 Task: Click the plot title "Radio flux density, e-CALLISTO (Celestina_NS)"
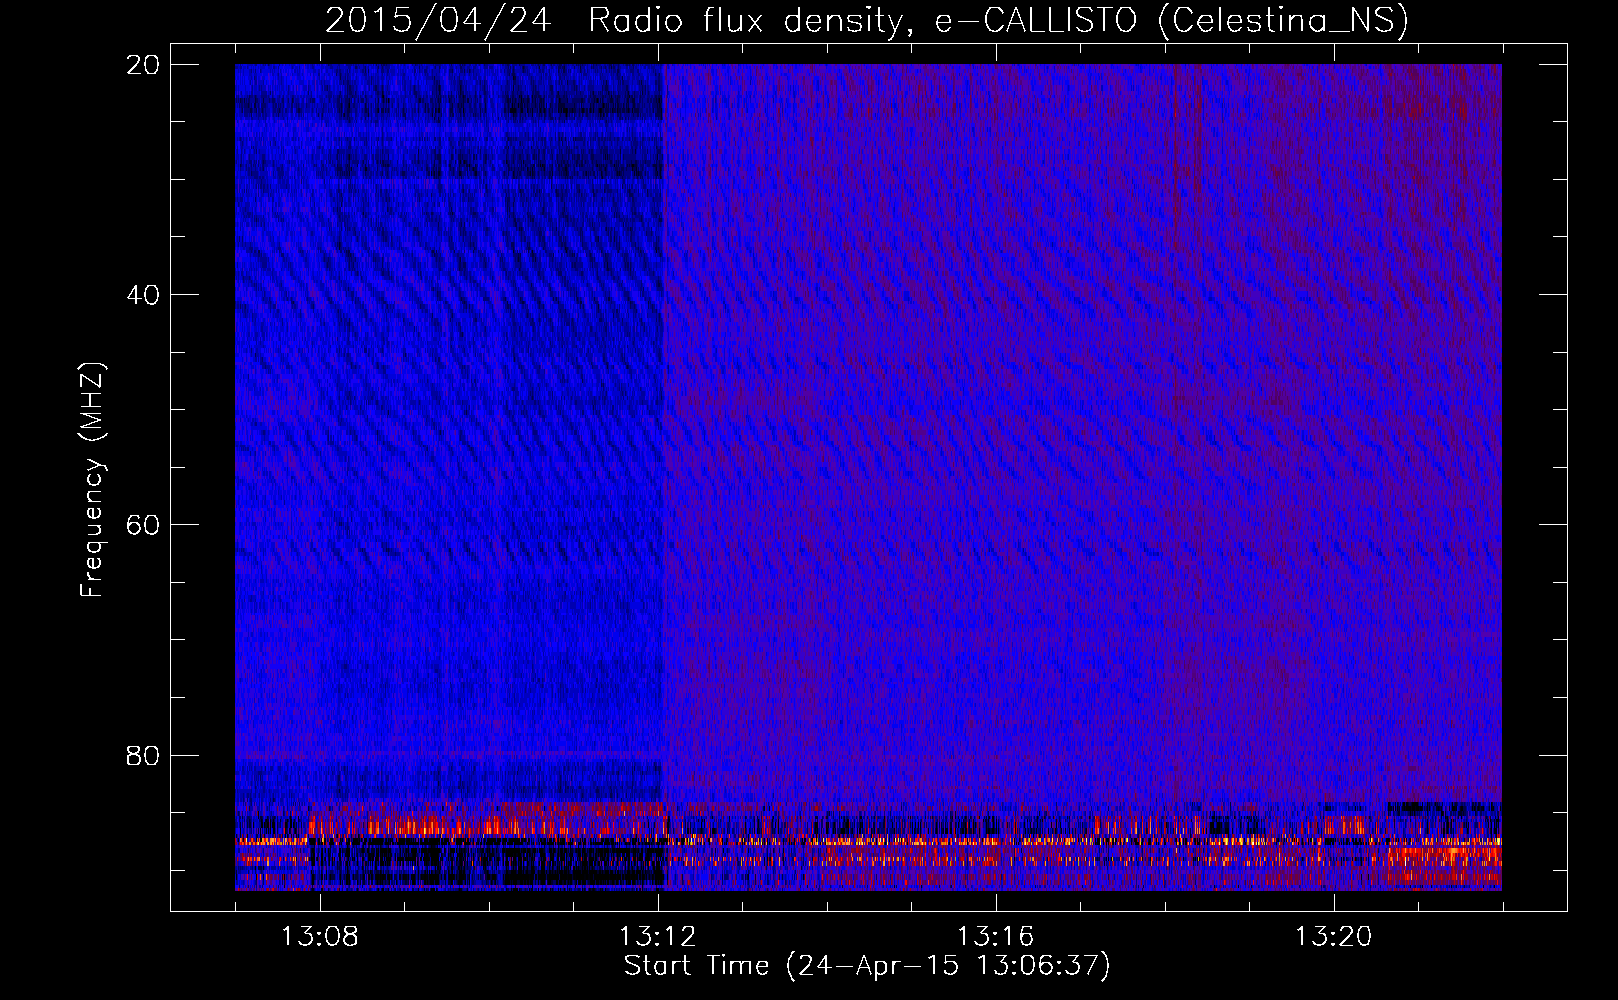998,21
